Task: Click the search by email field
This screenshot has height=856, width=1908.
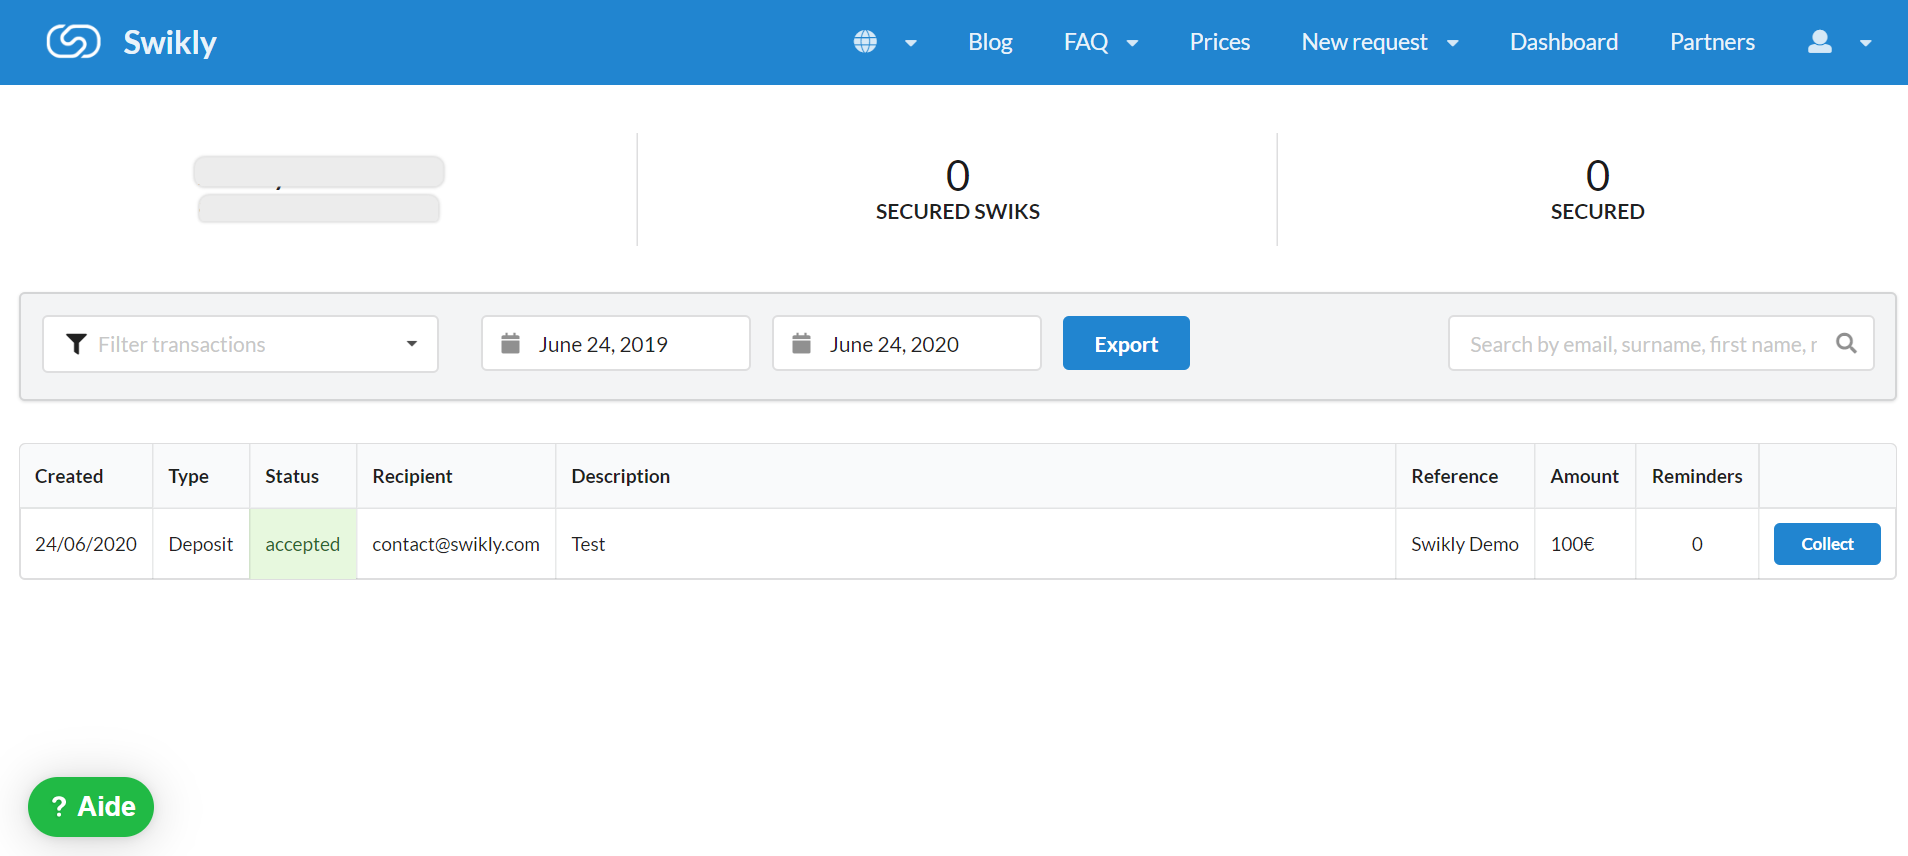Action: (x=1642, y=344)
